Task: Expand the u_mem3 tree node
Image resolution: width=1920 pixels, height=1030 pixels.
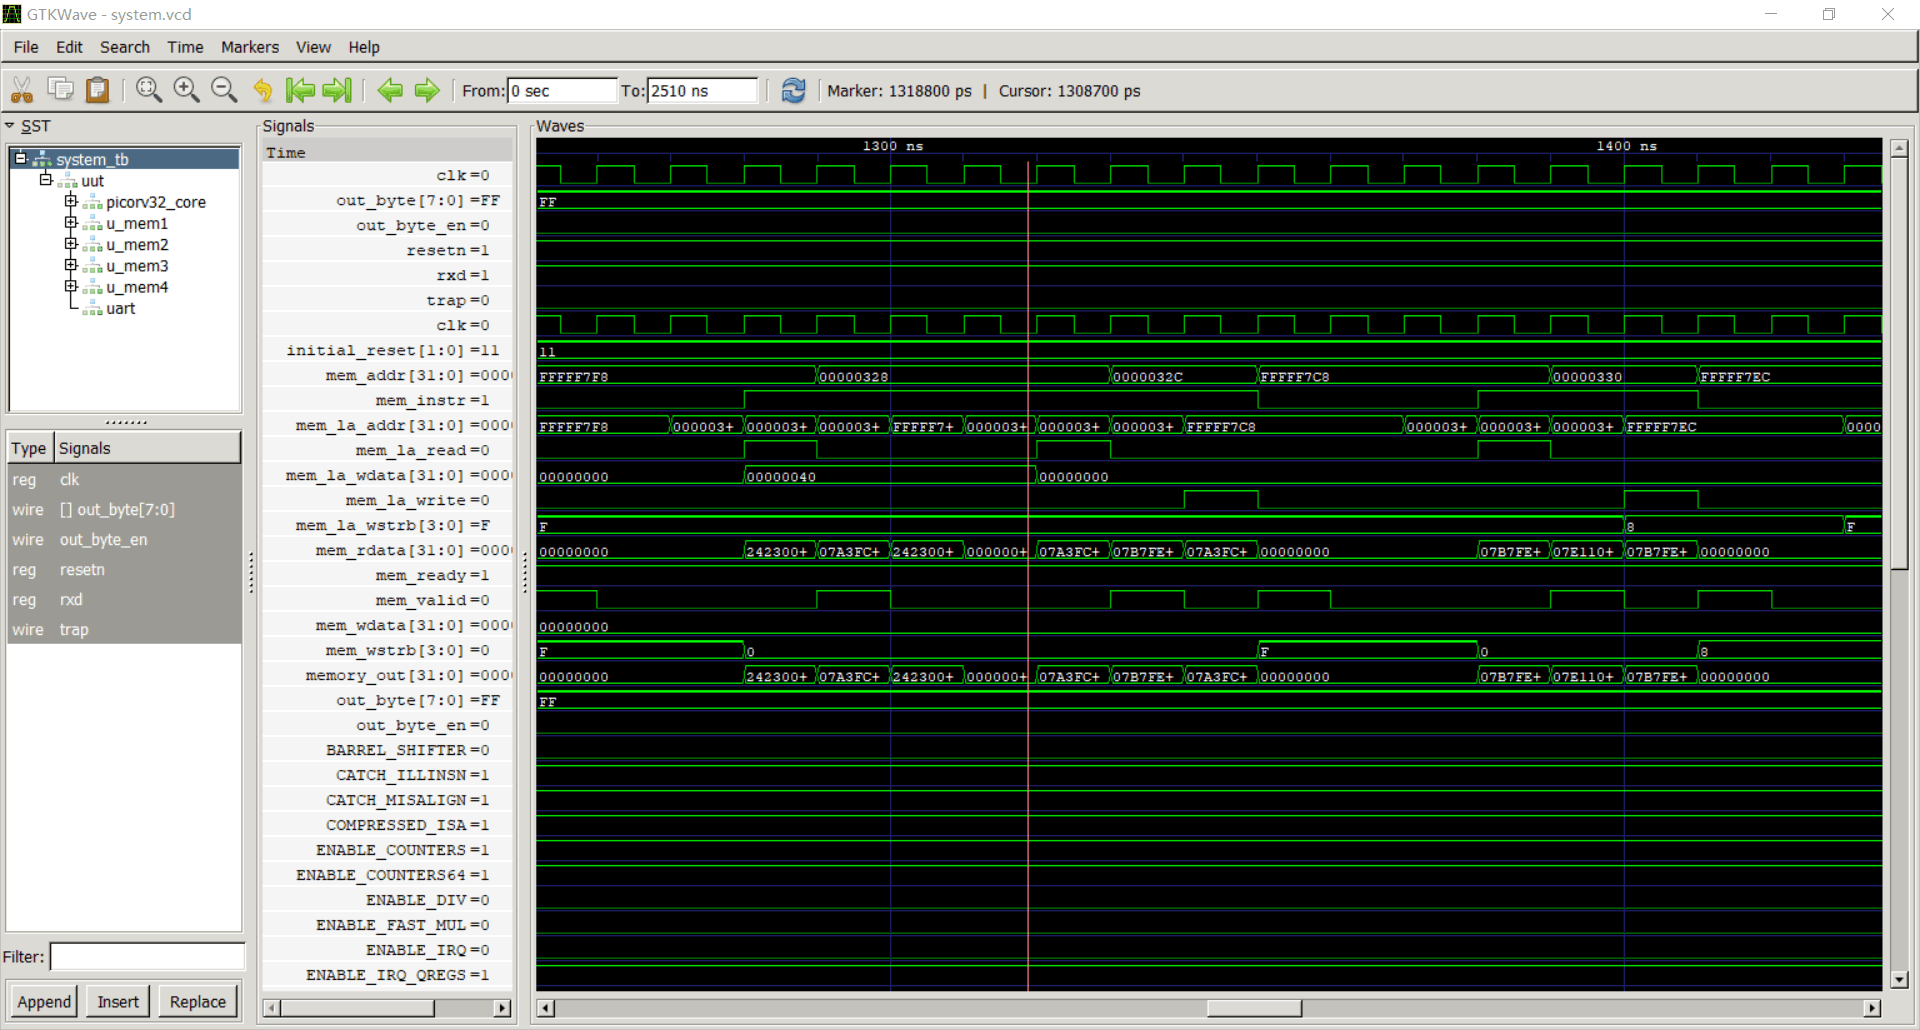Action: coord(70,265)
